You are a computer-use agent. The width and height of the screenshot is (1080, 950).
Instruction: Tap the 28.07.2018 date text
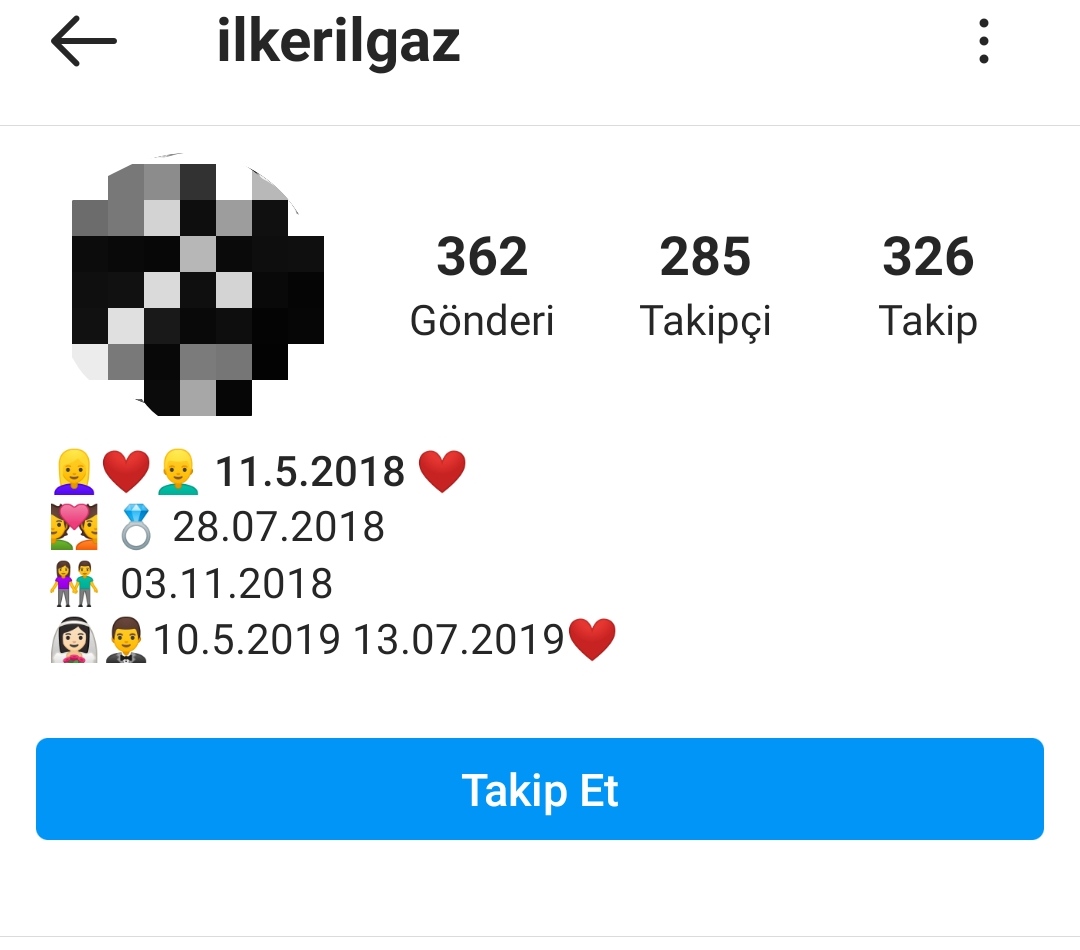(278, 527)
